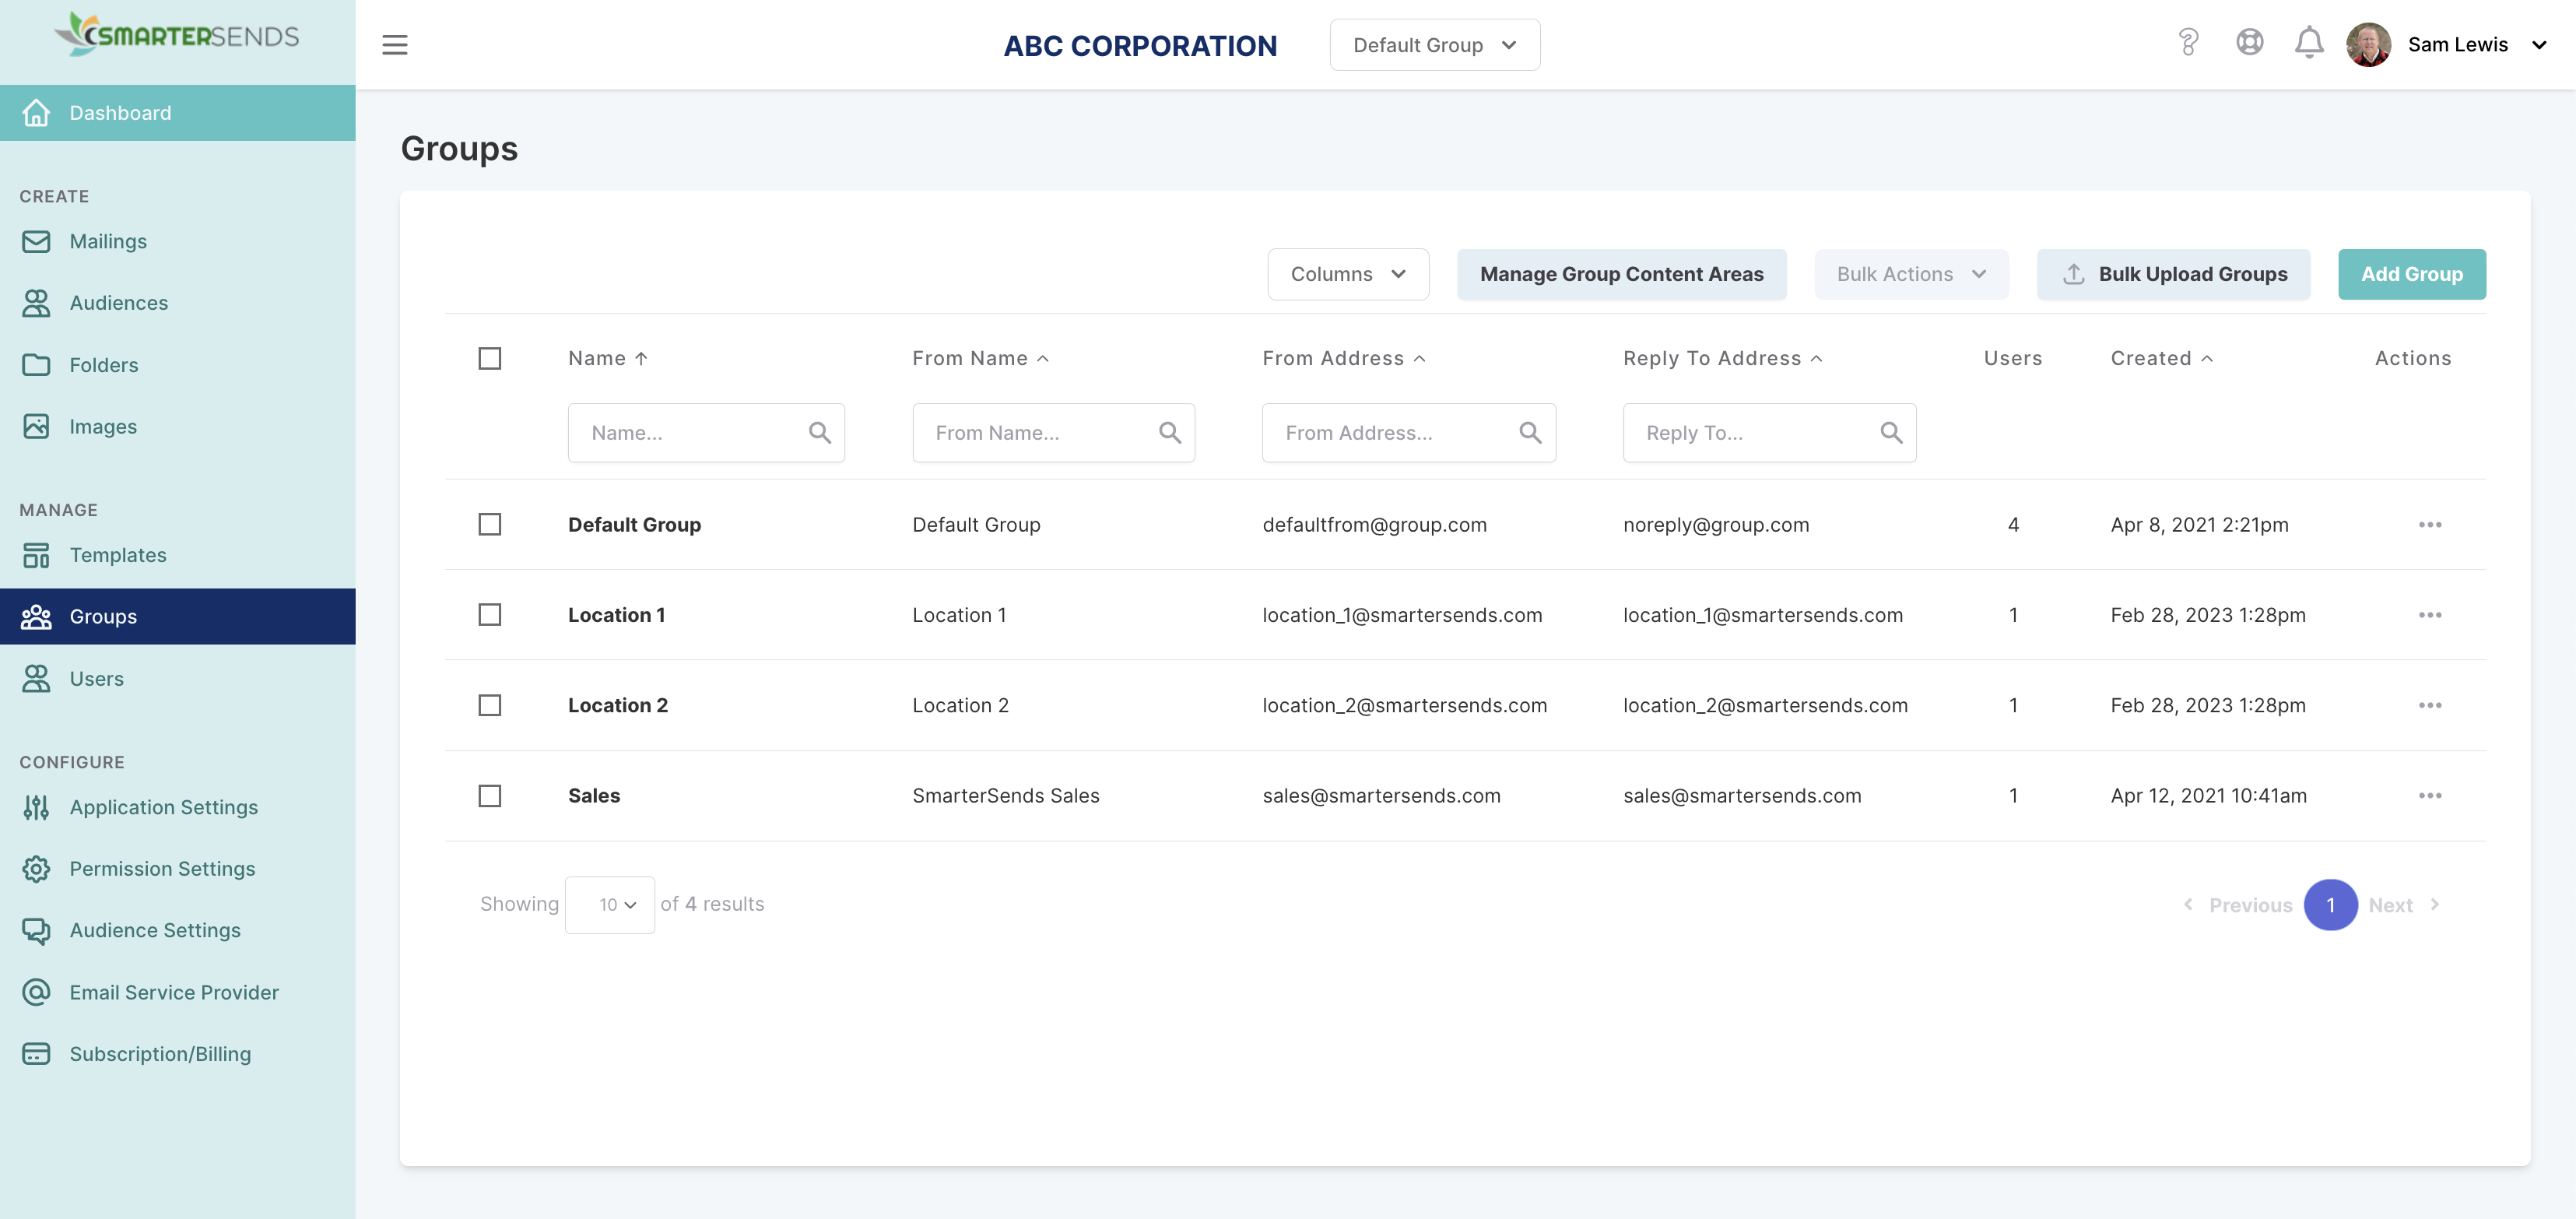Open the notifications bell
This screenshot has width=2576, height=1219.
[x=2308, y=43]
